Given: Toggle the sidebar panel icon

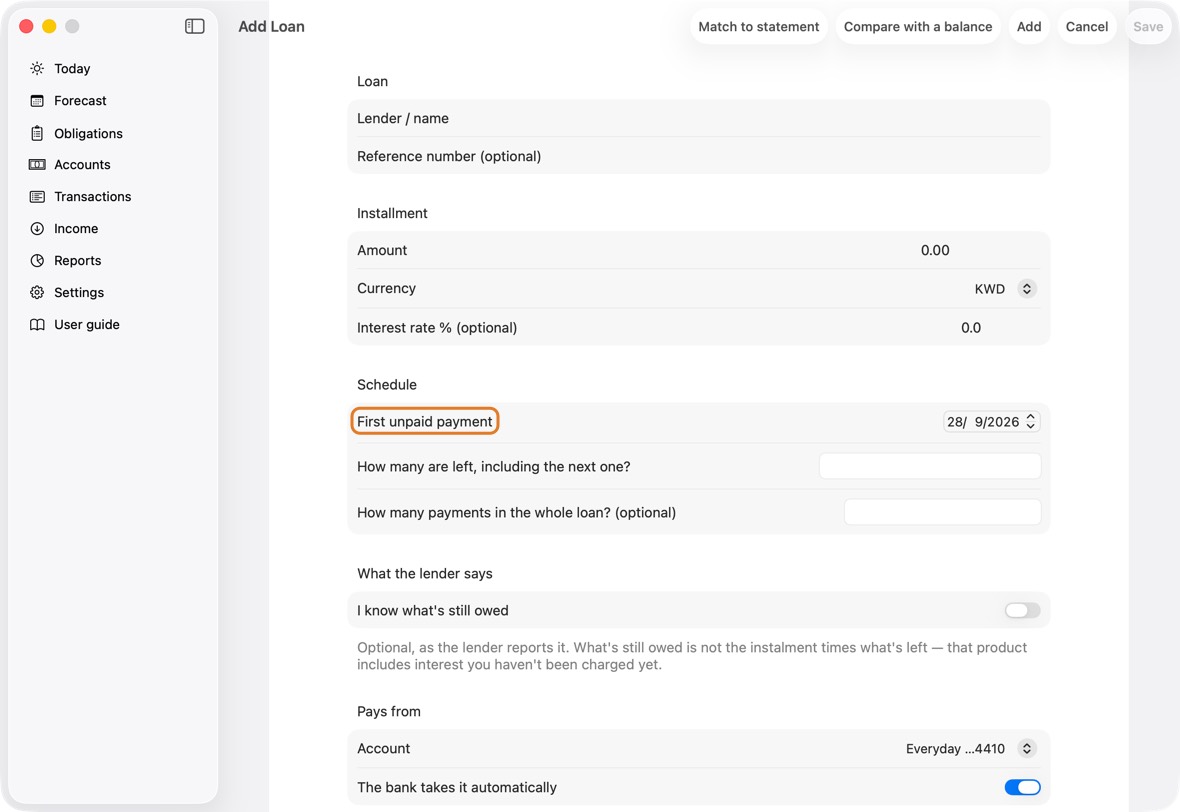Looking at the screenshot, I should click(194, 26).
